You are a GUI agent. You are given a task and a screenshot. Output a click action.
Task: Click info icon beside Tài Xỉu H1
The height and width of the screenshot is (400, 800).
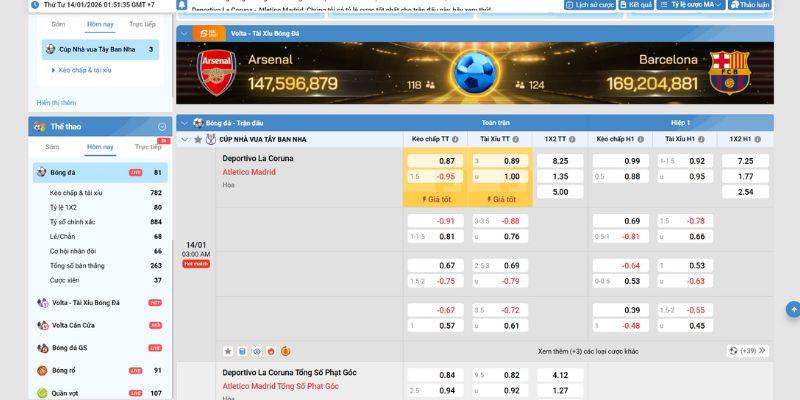701,139
